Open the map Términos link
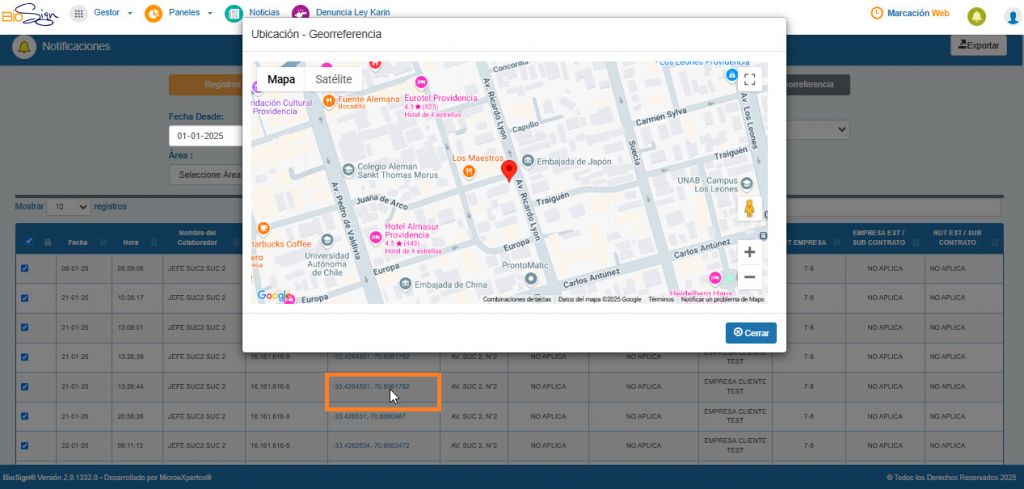This screenshot has width=1024, height=489. pos(661,300)
